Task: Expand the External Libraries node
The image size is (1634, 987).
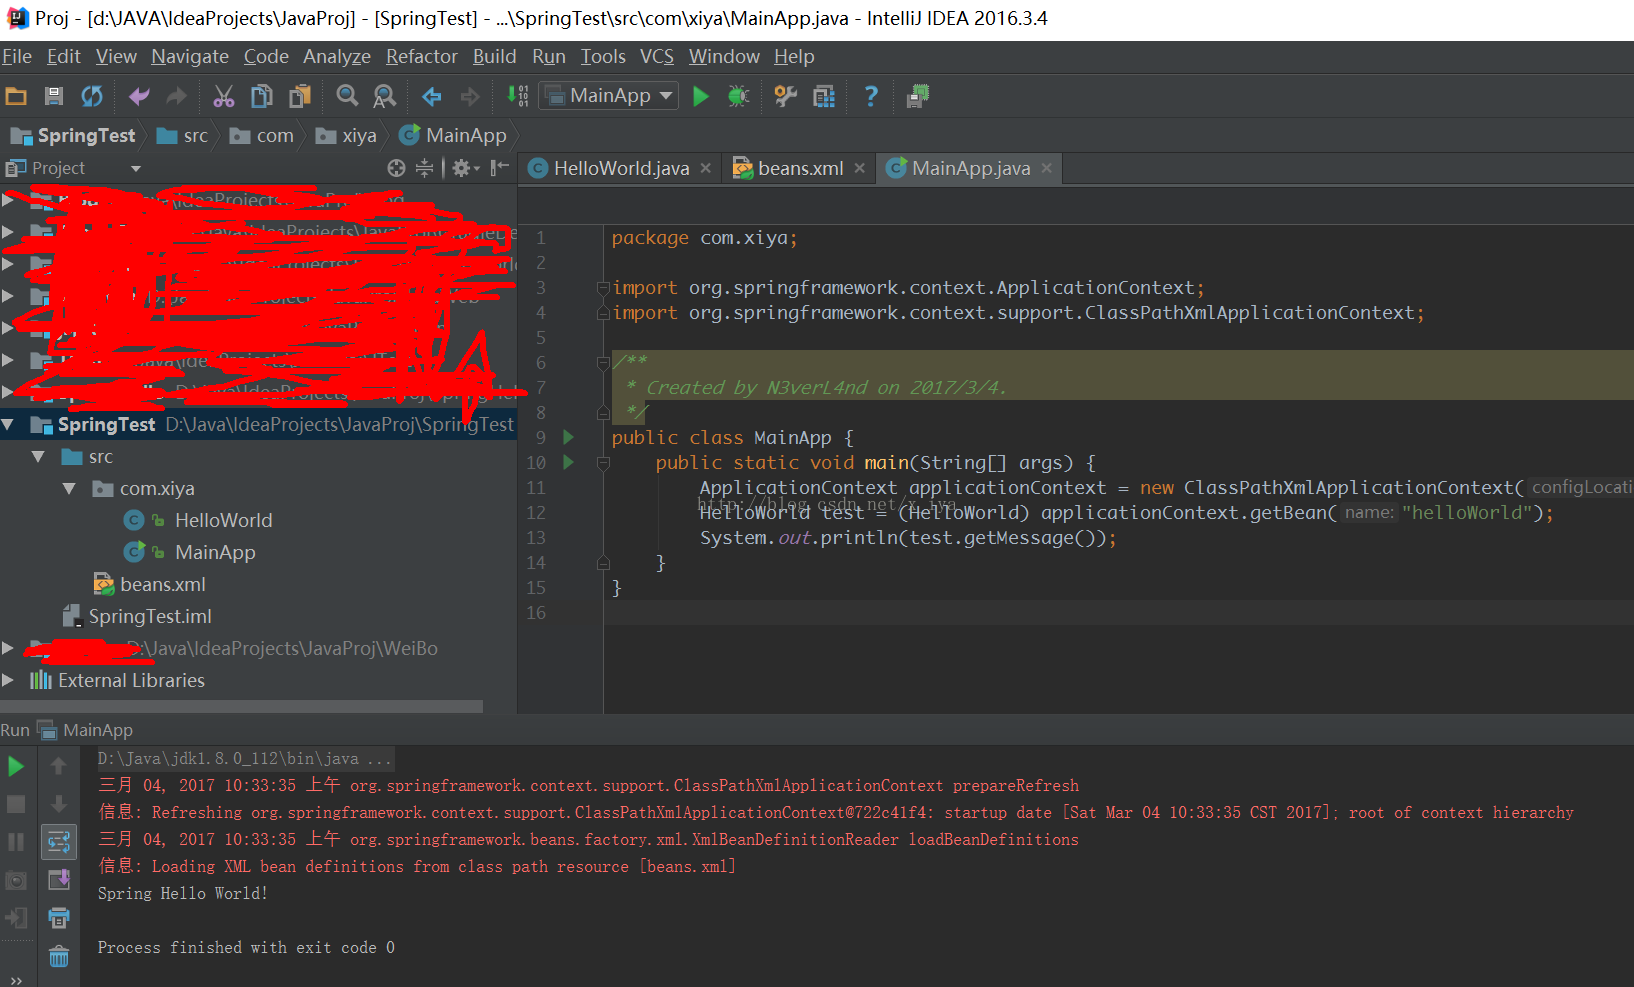Action: click(x=8, y=680)
